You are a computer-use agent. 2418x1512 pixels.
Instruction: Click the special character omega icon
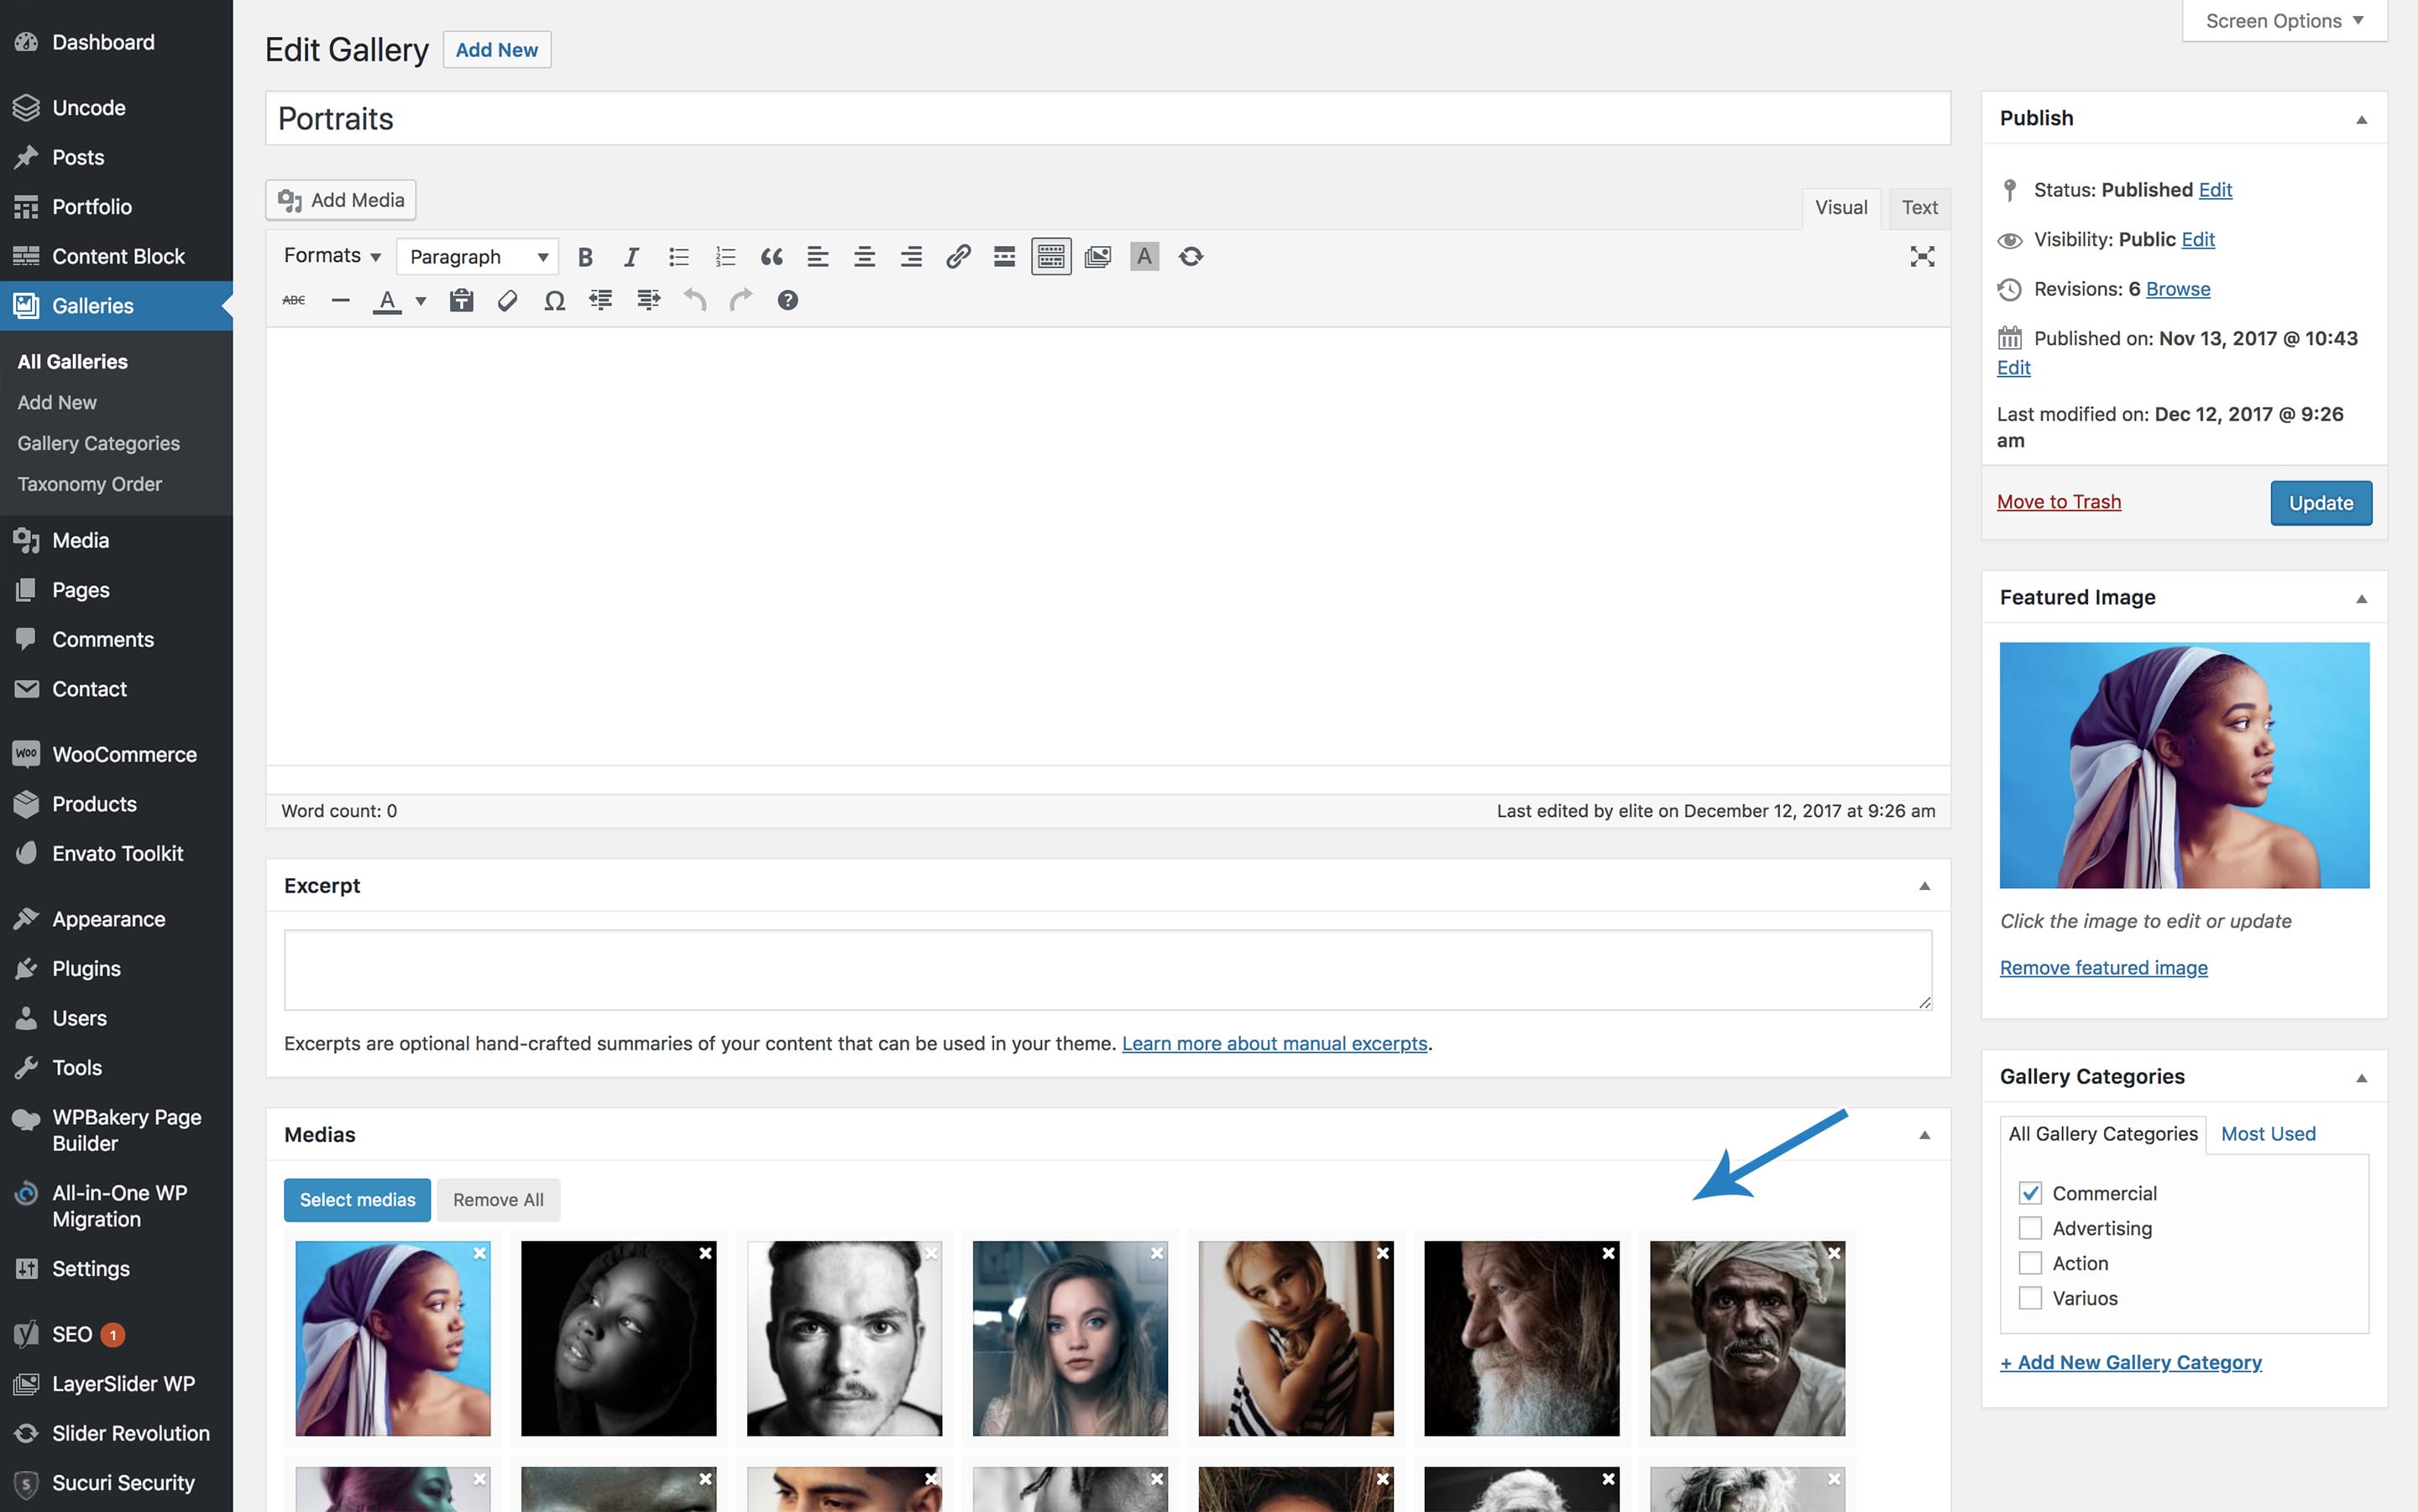pos(554,301)
